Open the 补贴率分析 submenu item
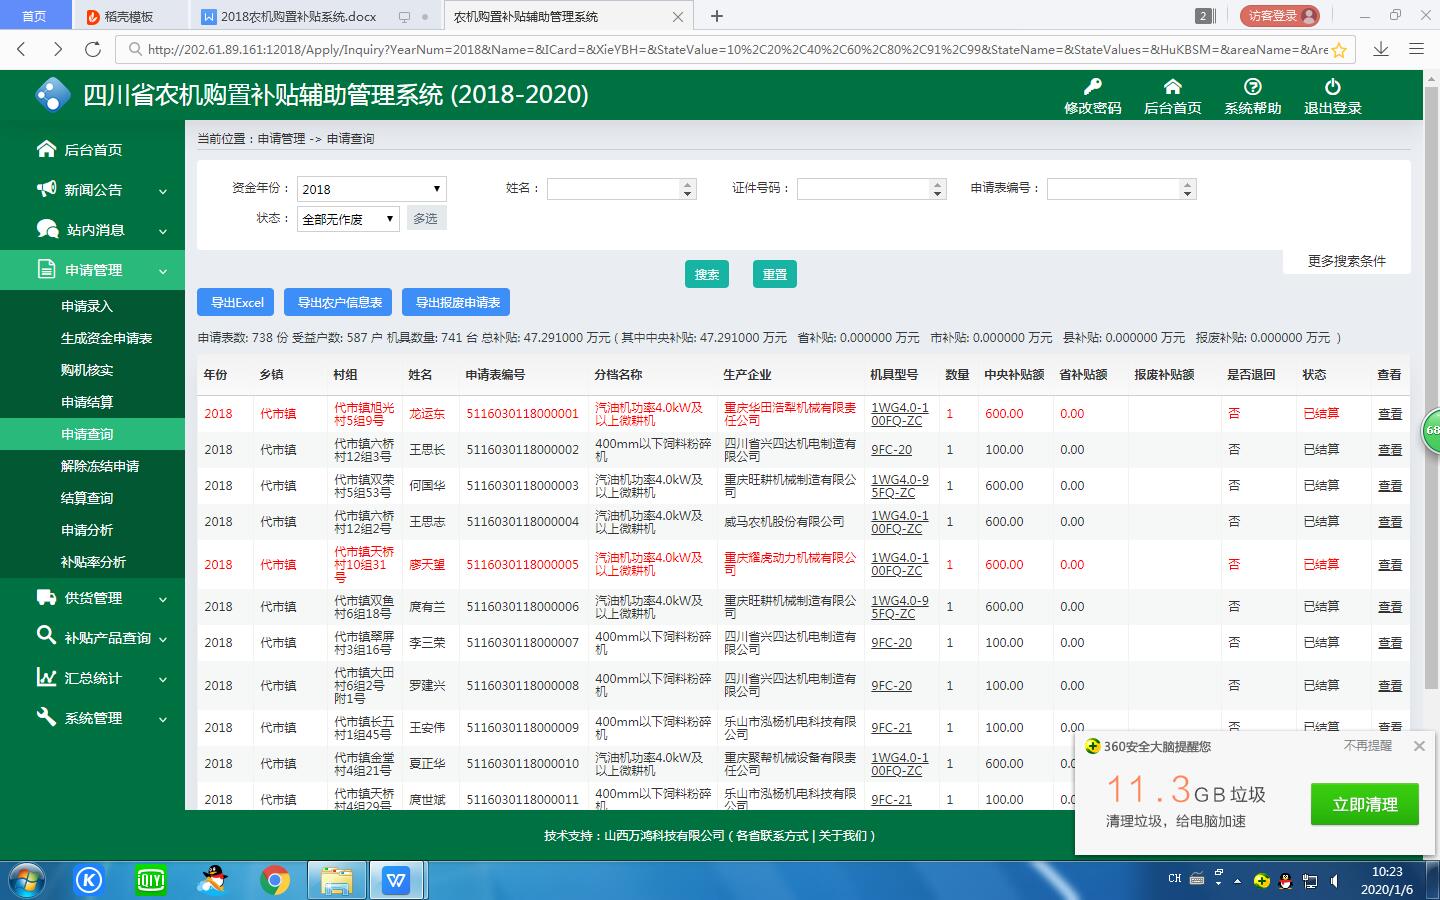The width and height of the screenshot is (1440, 900). [92, 562]
